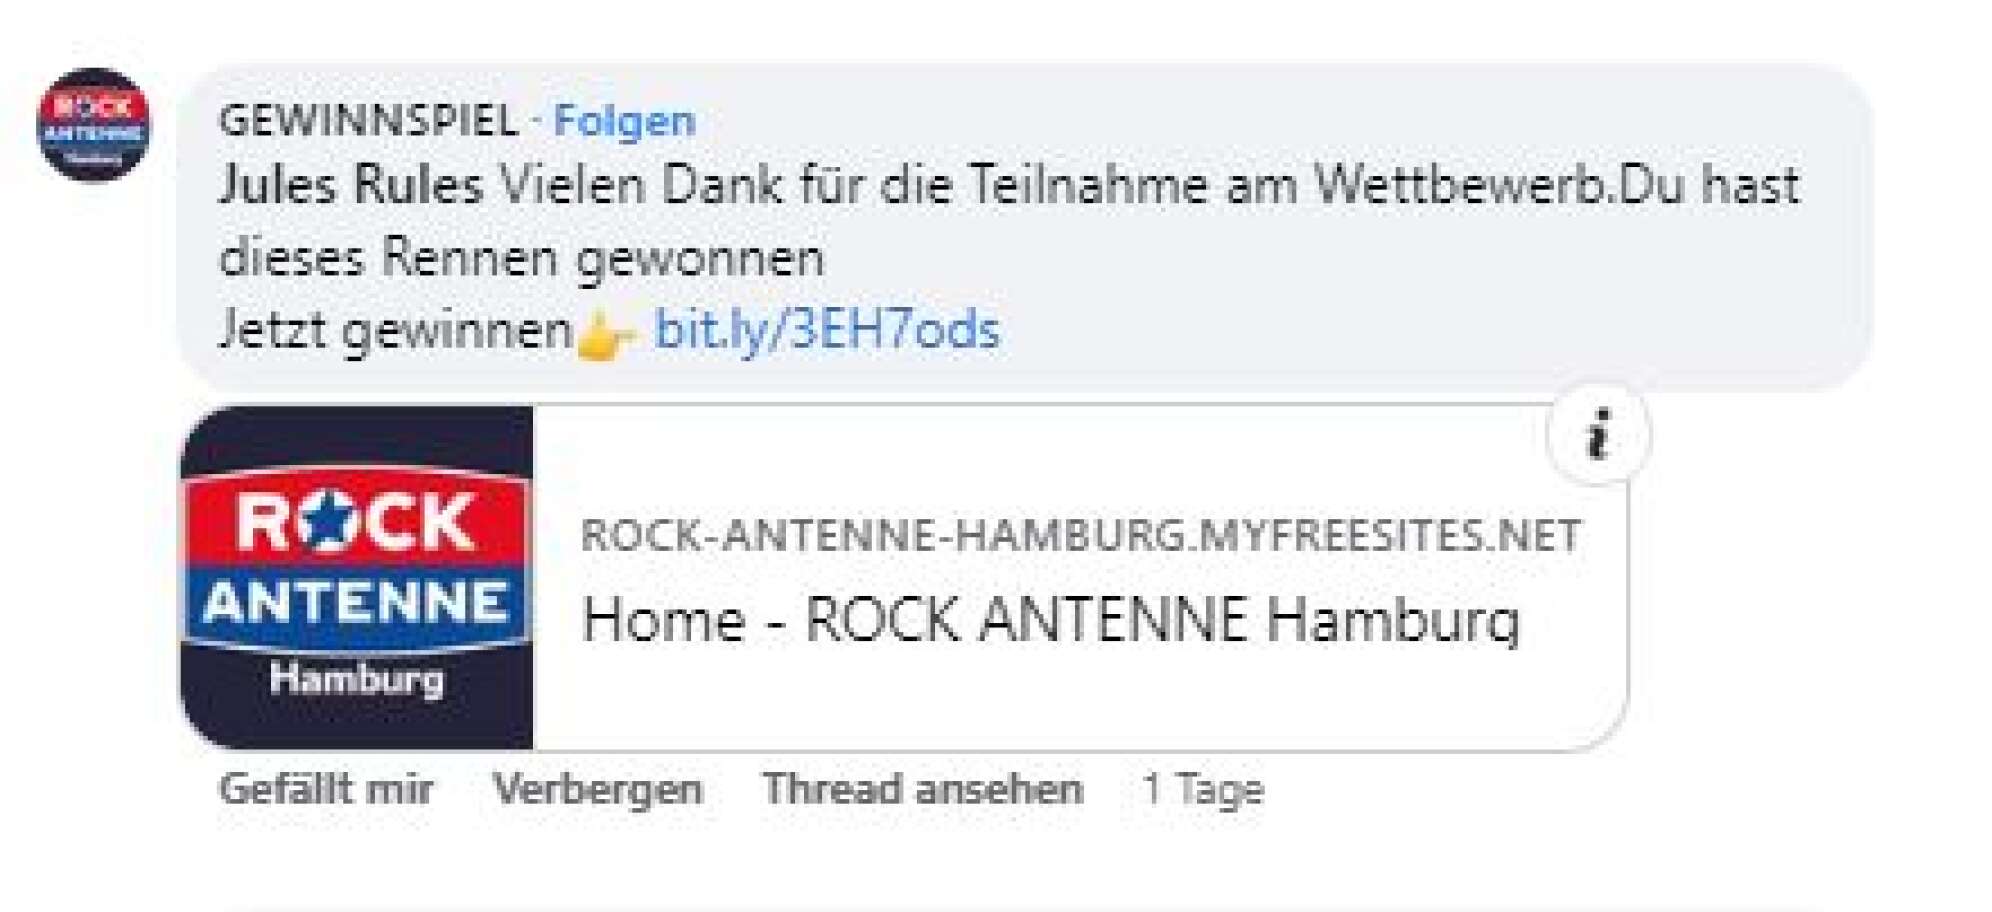1992x912 pixels.
Task: Hide the comment with "Verbergen"
Action: point(597,790)
